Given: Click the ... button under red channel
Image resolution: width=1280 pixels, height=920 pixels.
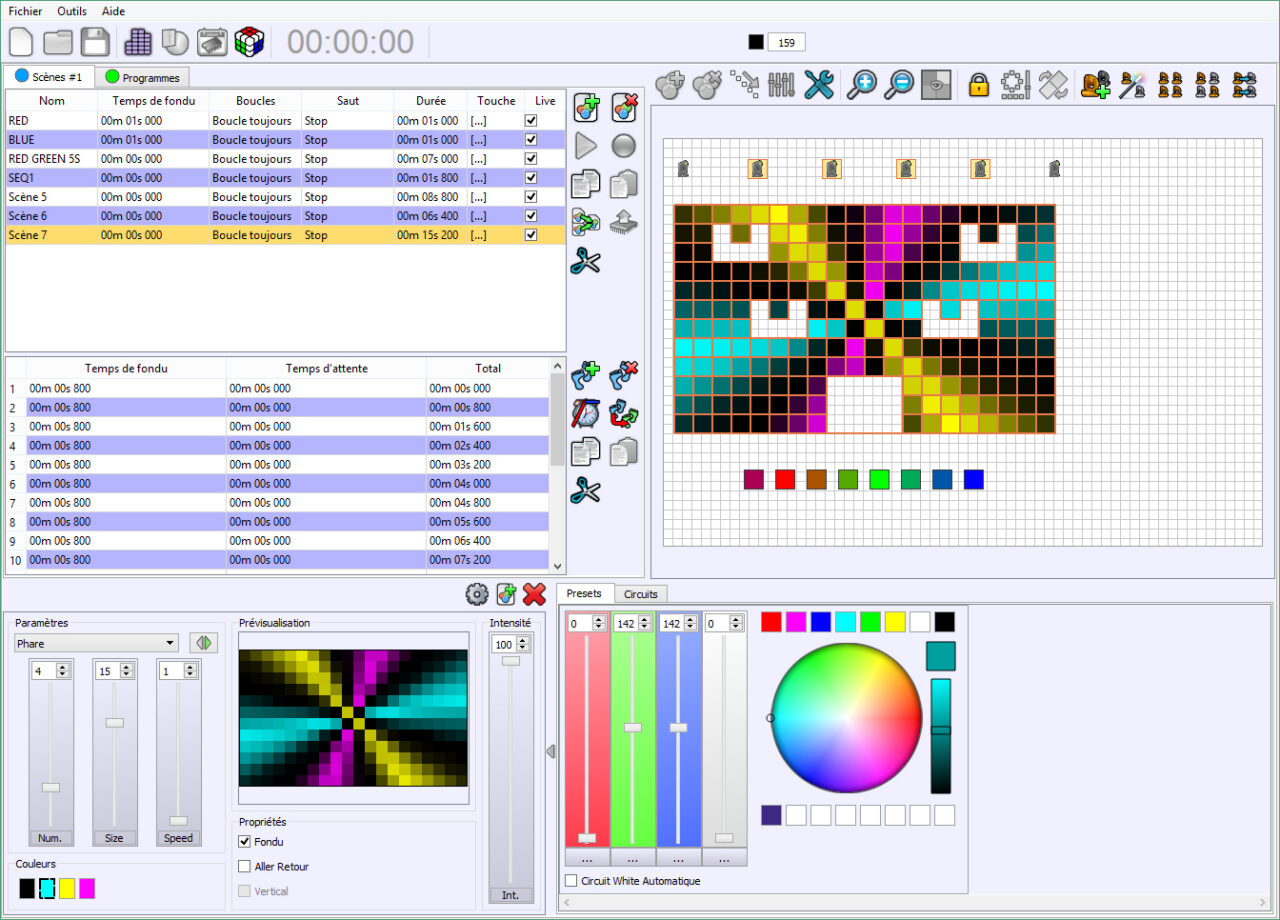Looking at the screenshot, I should pyautogui.click(x=587, y=858).
